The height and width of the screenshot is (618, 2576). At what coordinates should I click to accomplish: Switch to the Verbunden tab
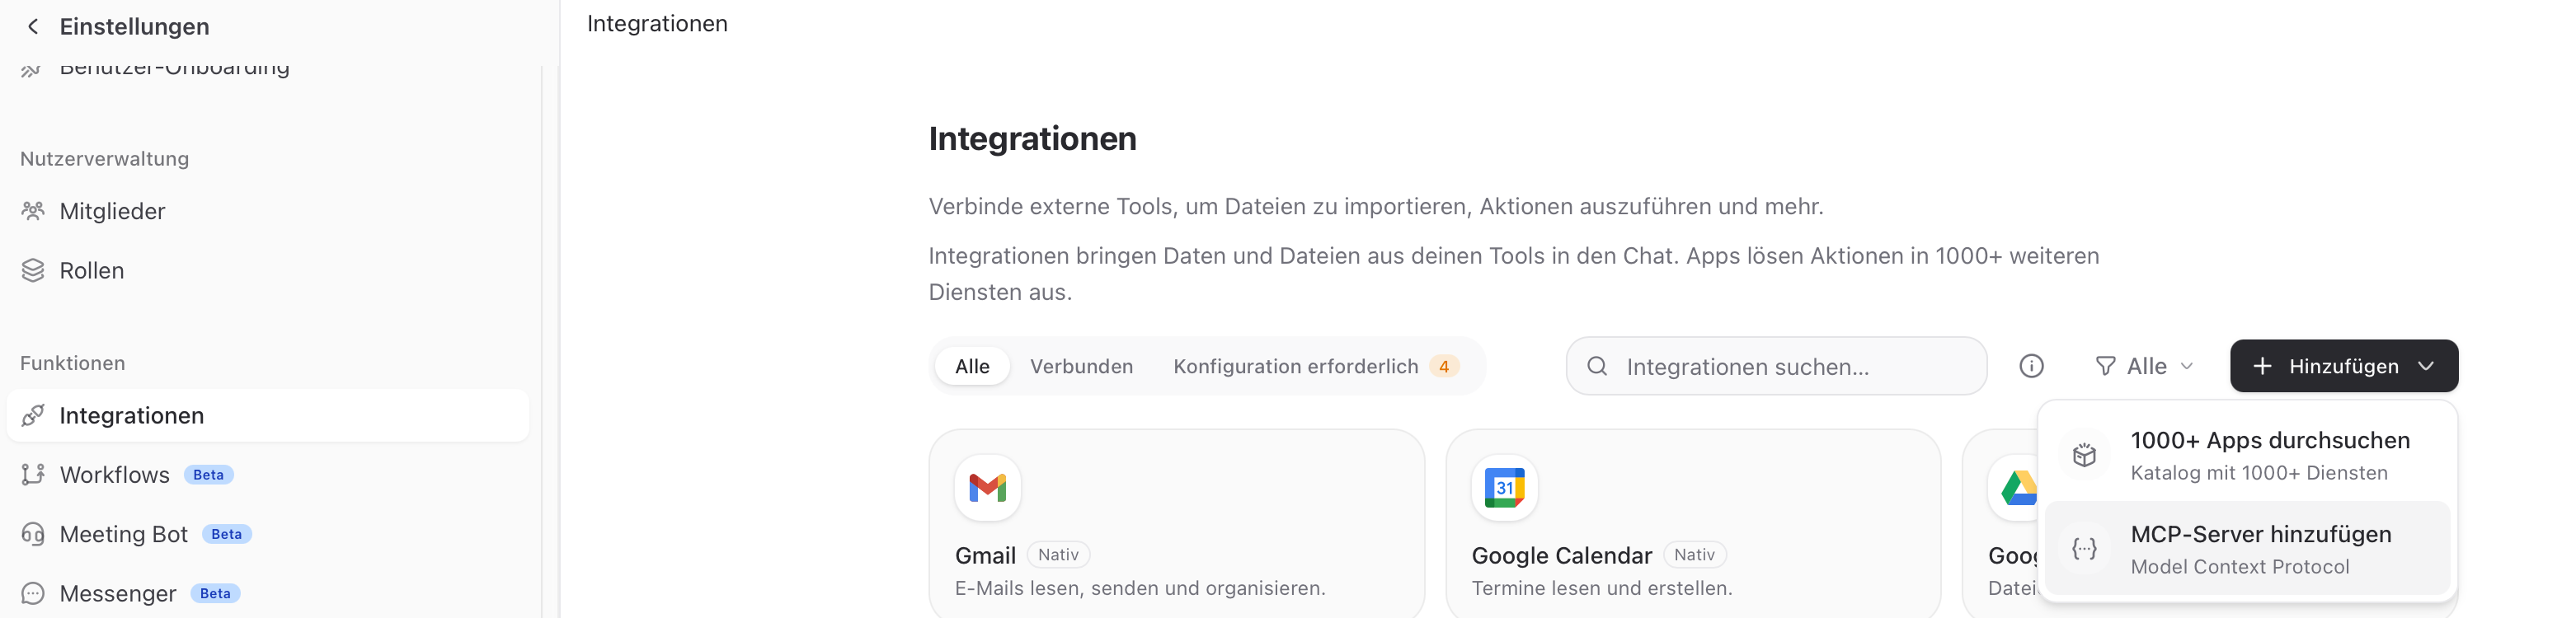pyautogui.click(x=1081, y=366)
